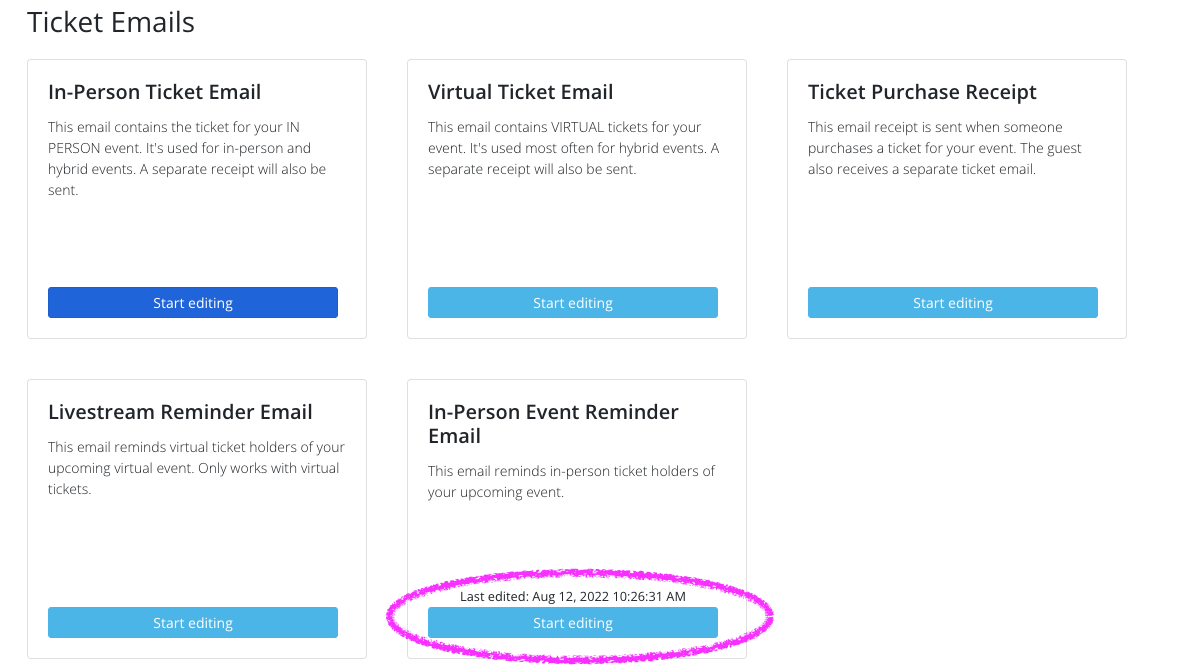This screenshot has width=1183, height=672.
Task: Select the Ticket Purchase Receipt card title
Action: click(922, 92)
